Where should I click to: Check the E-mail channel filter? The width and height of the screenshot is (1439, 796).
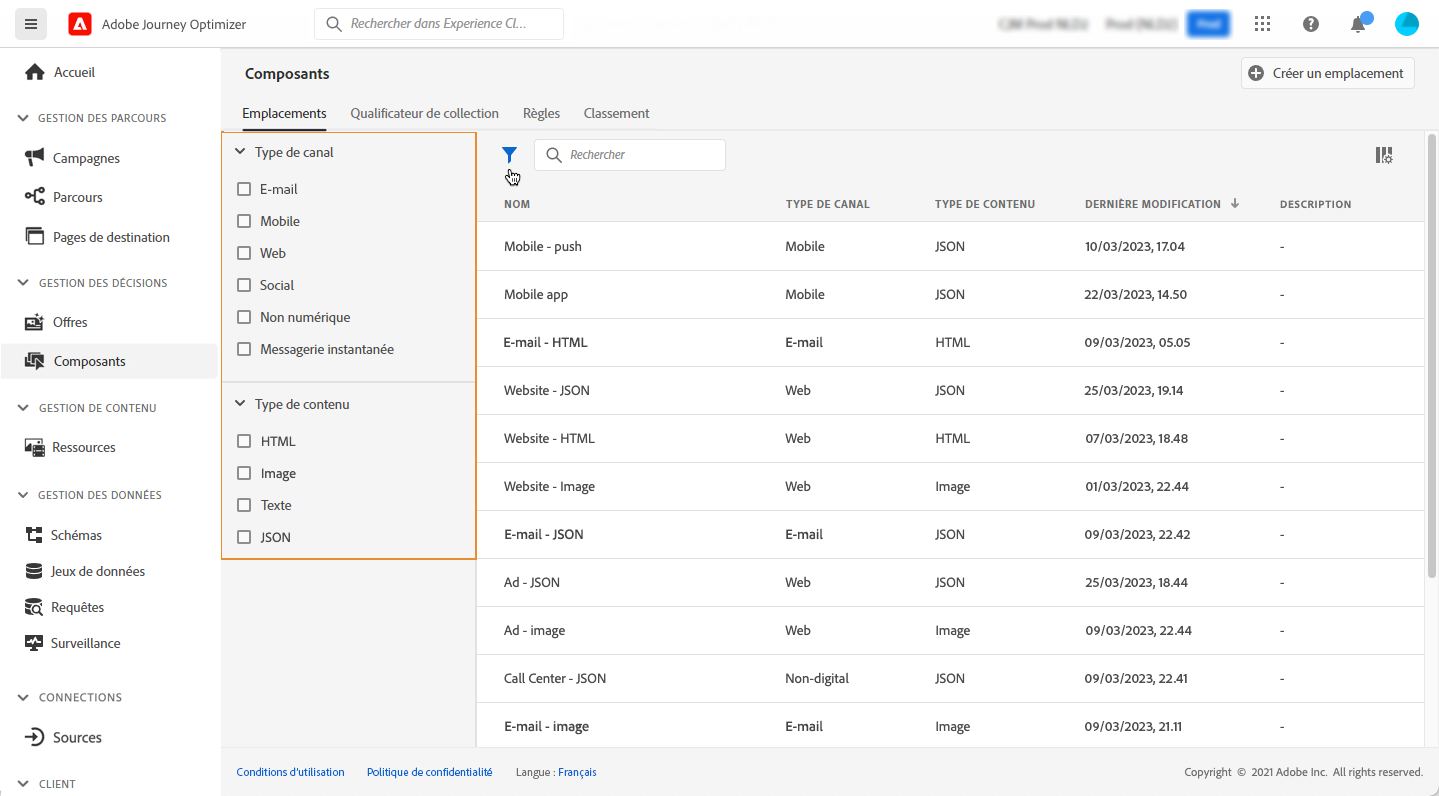(244, 189)
